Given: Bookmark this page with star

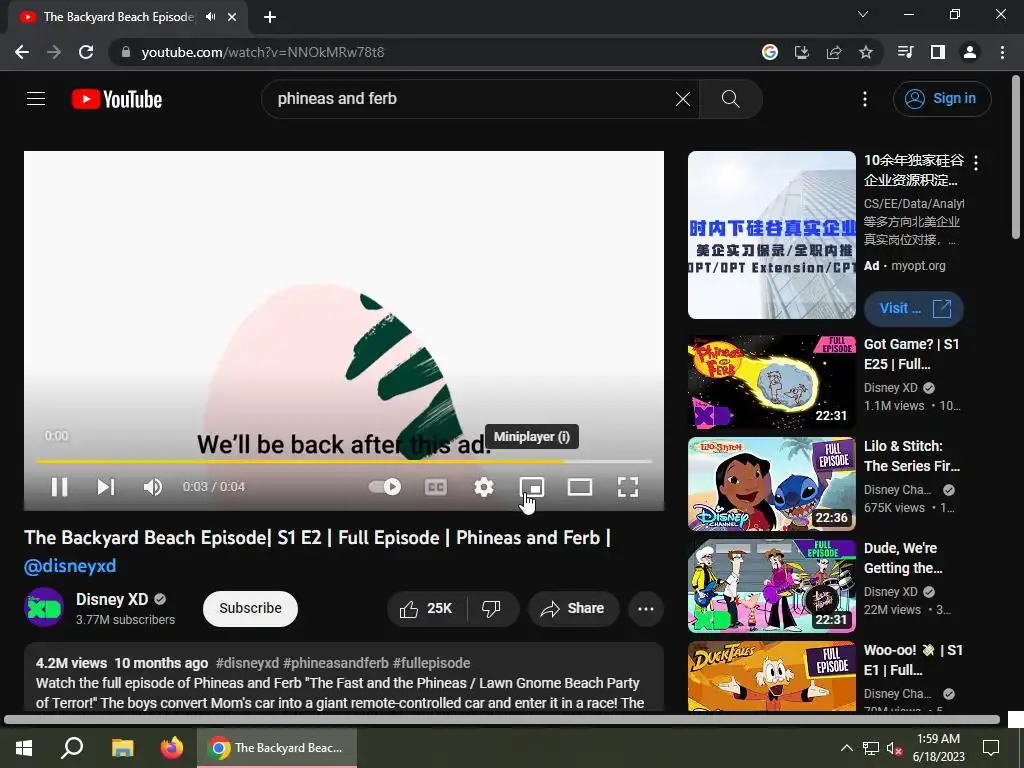Looking at the screenshot, I should coord(866,52).
